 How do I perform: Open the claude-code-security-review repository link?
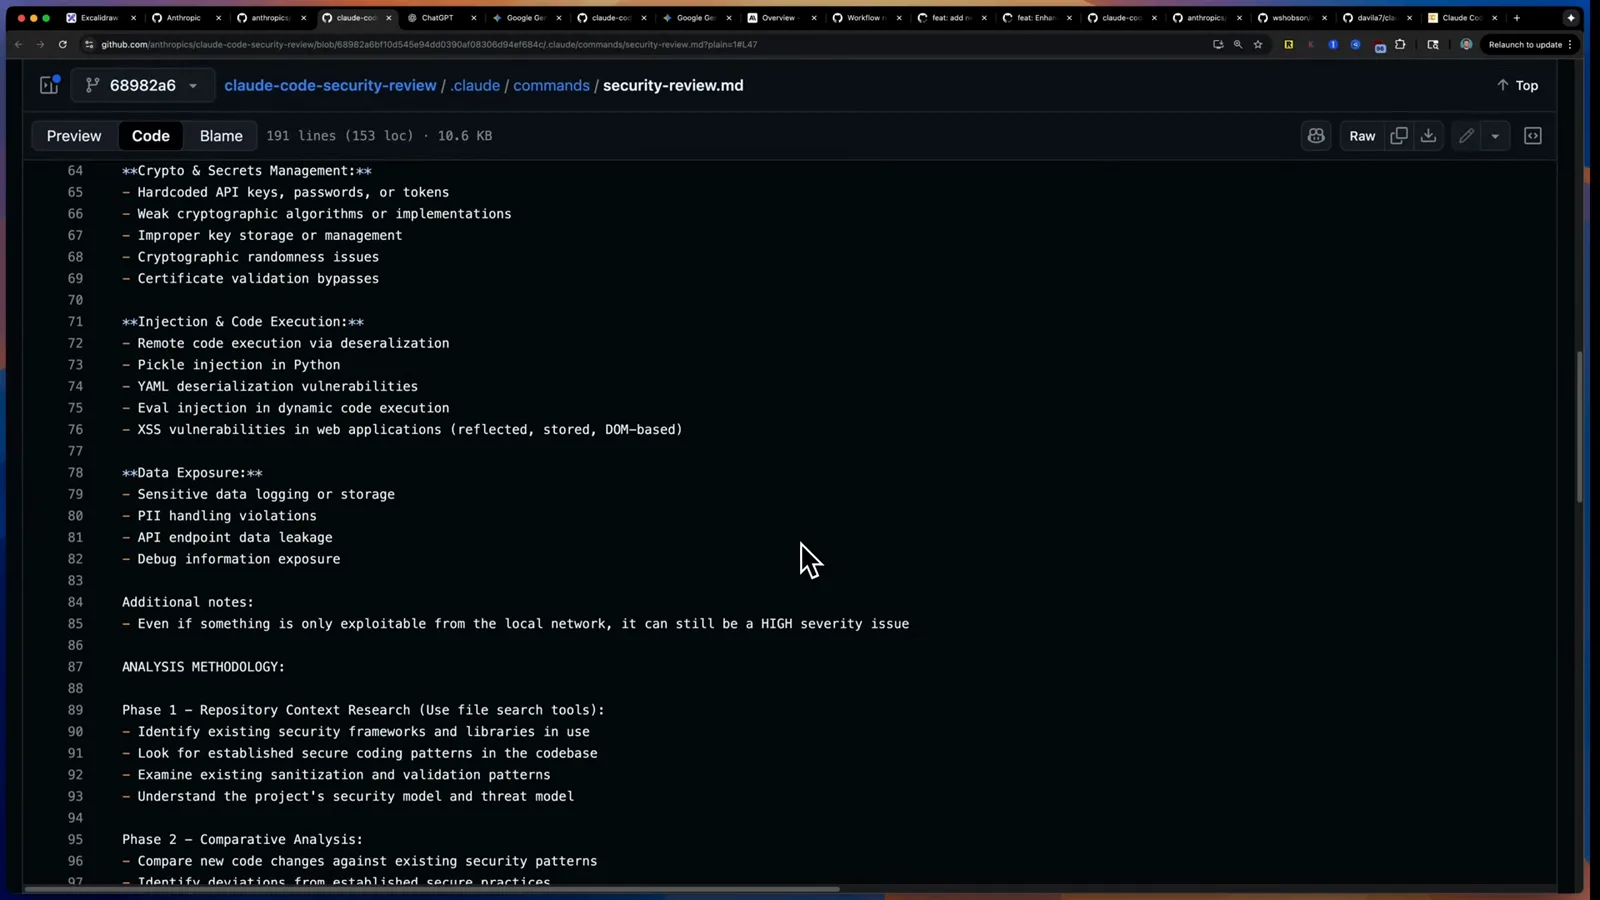[x=330, y=86]
